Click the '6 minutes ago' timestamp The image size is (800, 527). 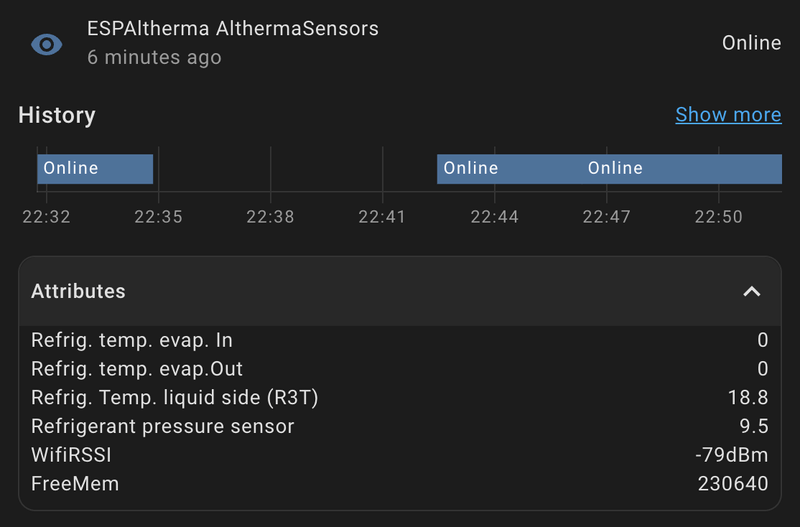click(x=154, y=58)
